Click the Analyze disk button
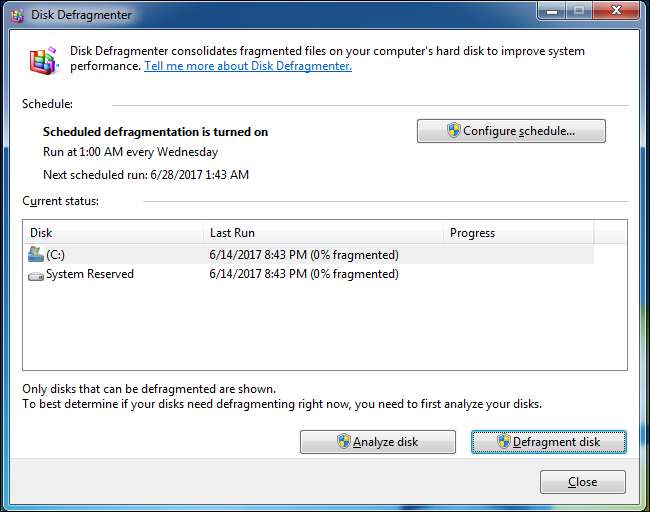 378,442
